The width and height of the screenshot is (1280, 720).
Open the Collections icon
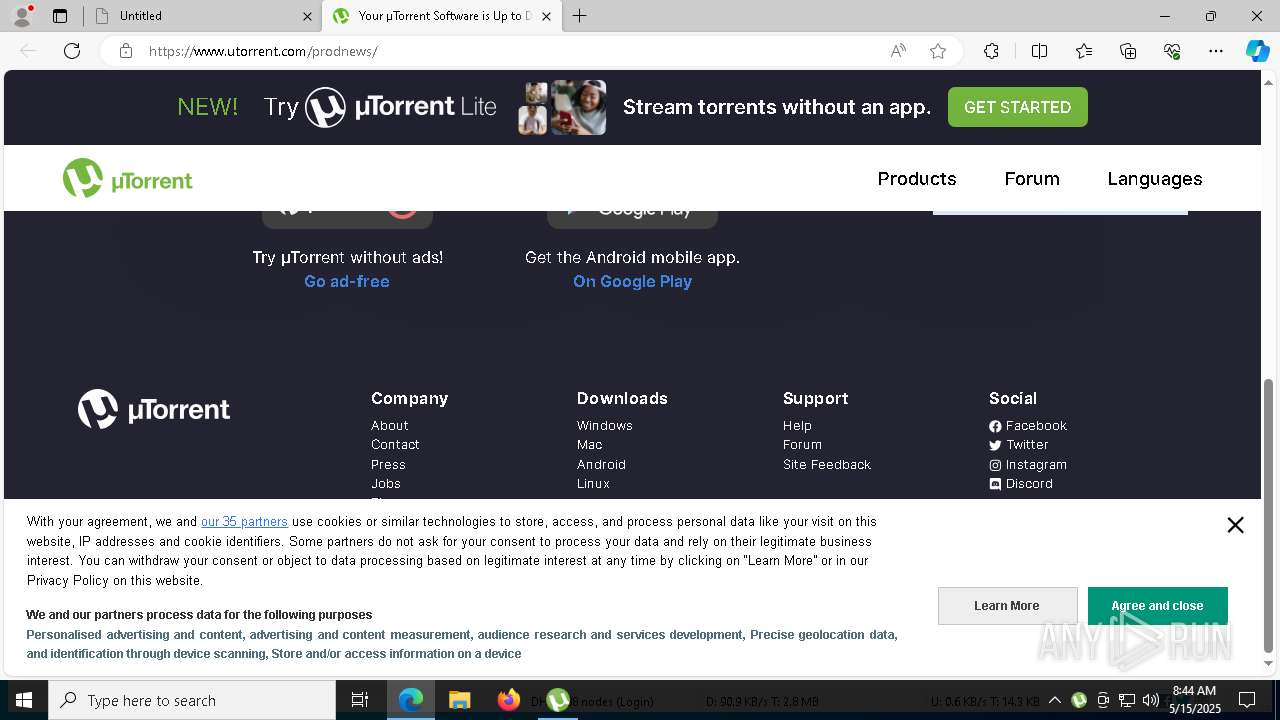pyautogui.click(x=1128, y=51)
